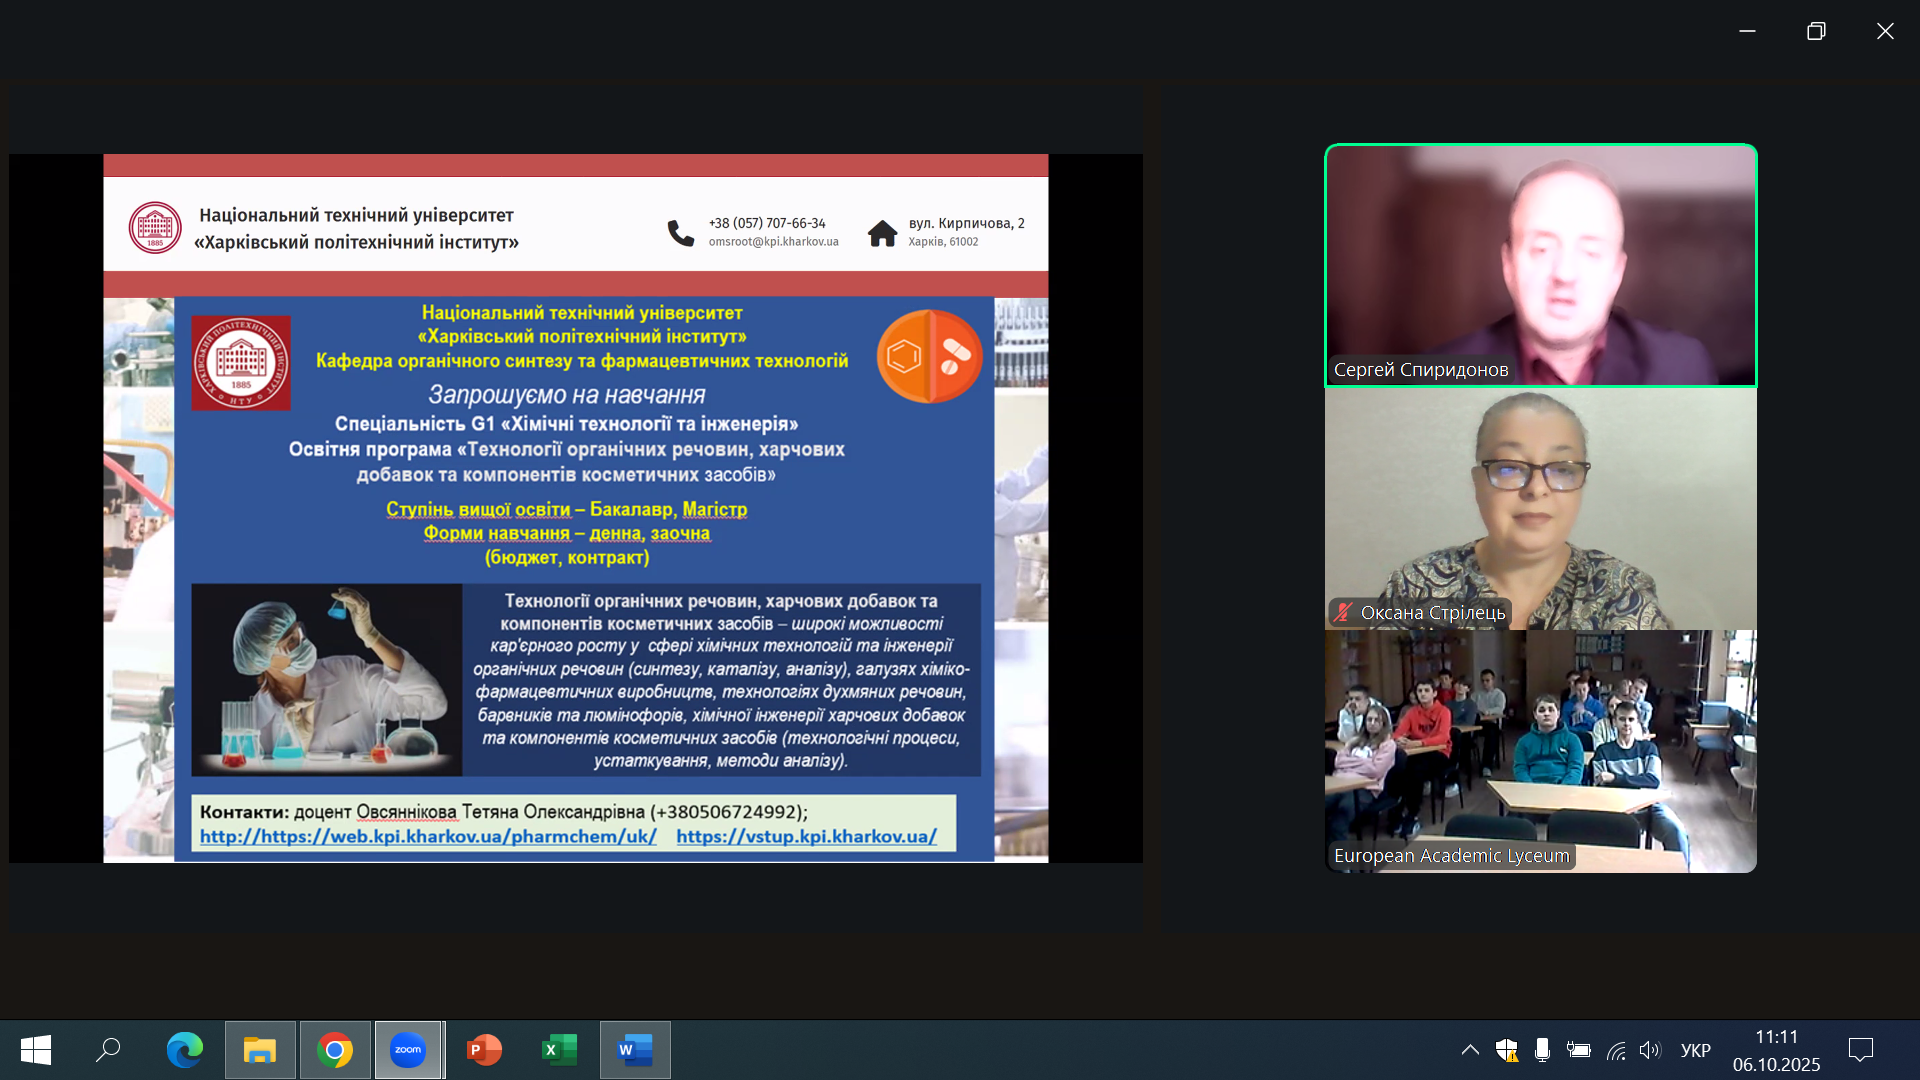Screen dimensions: 1920x1080
Task: Click the microphone tray icon
Action: [1542, 1050]
